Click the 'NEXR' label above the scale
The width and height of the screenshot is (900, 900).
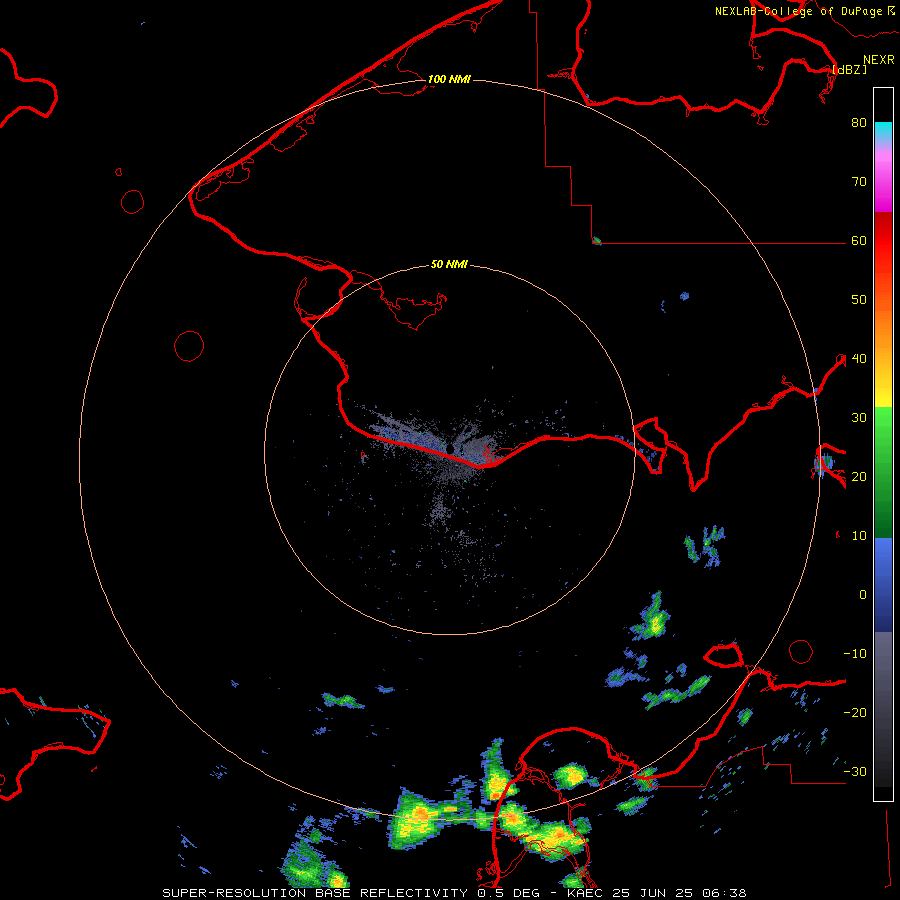[x=879, y=59]
